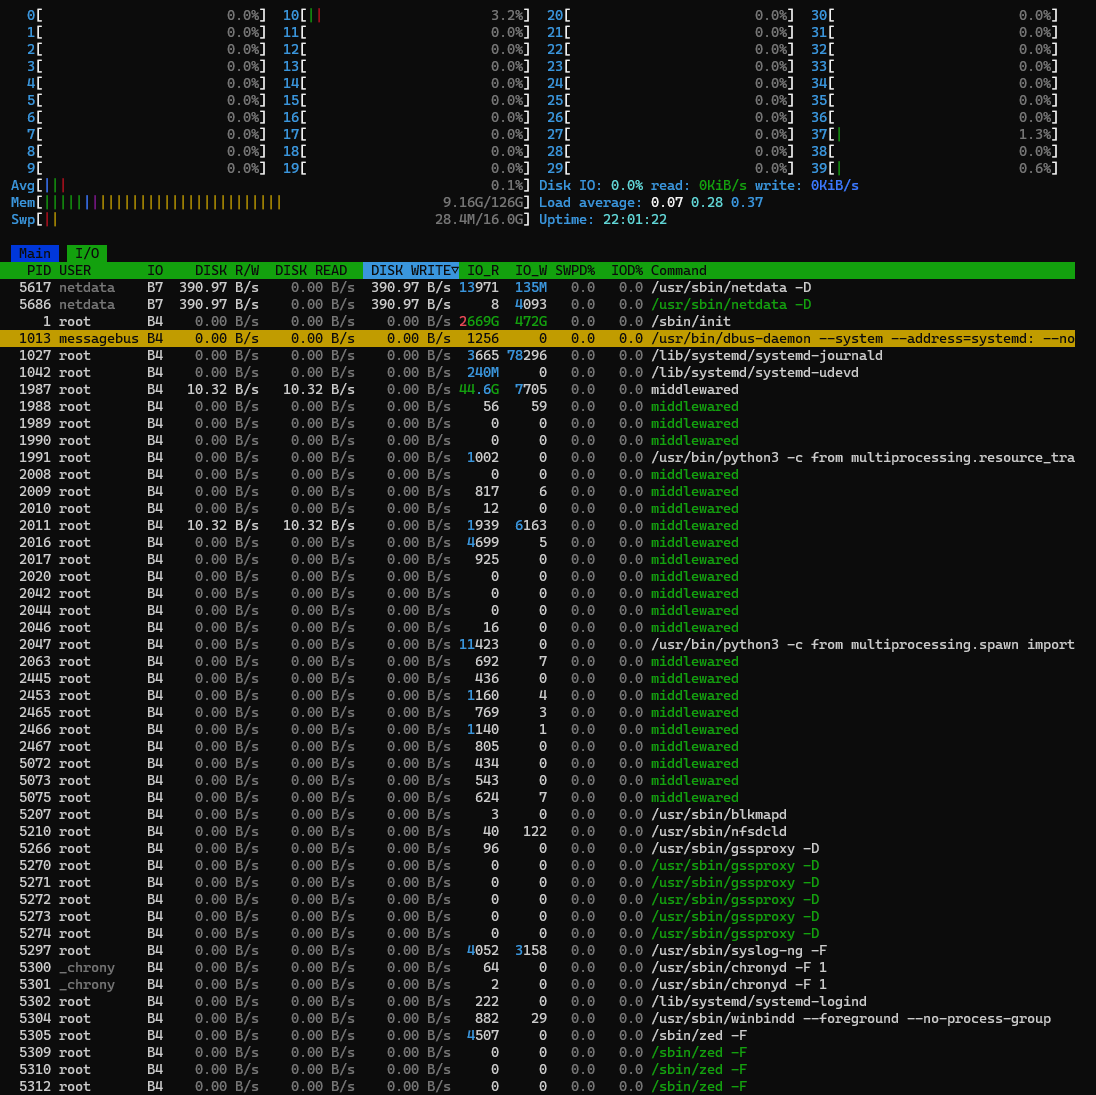Click the highlighted dbus-daemon process row
This screenshot has width=1096, height=1095.
click(x=538, y=338)
